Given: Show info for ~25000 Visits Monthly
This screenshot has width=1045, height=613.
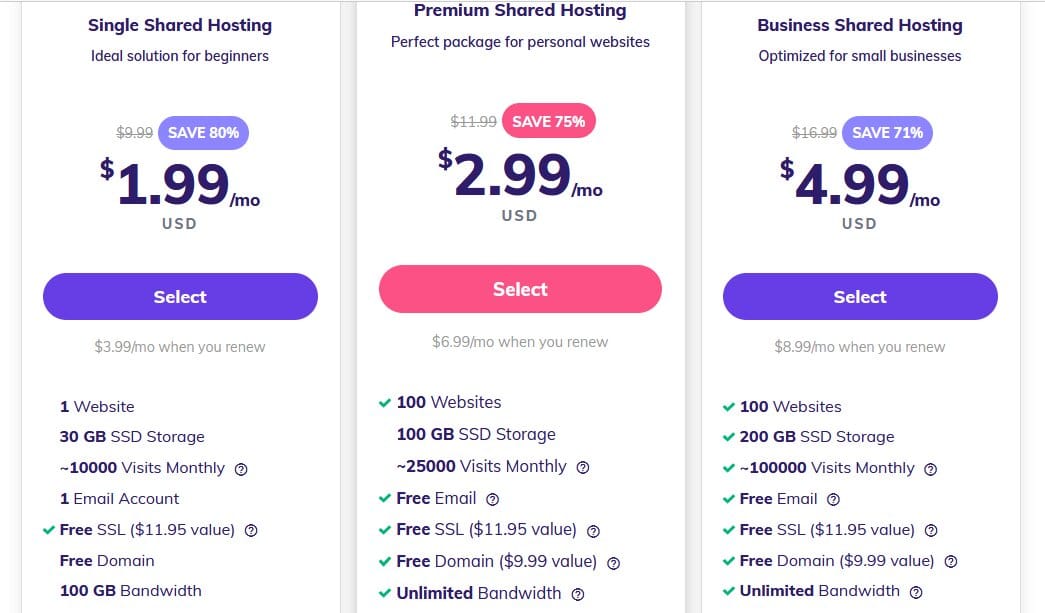Looking at the screenshot, I should [582, 468].
